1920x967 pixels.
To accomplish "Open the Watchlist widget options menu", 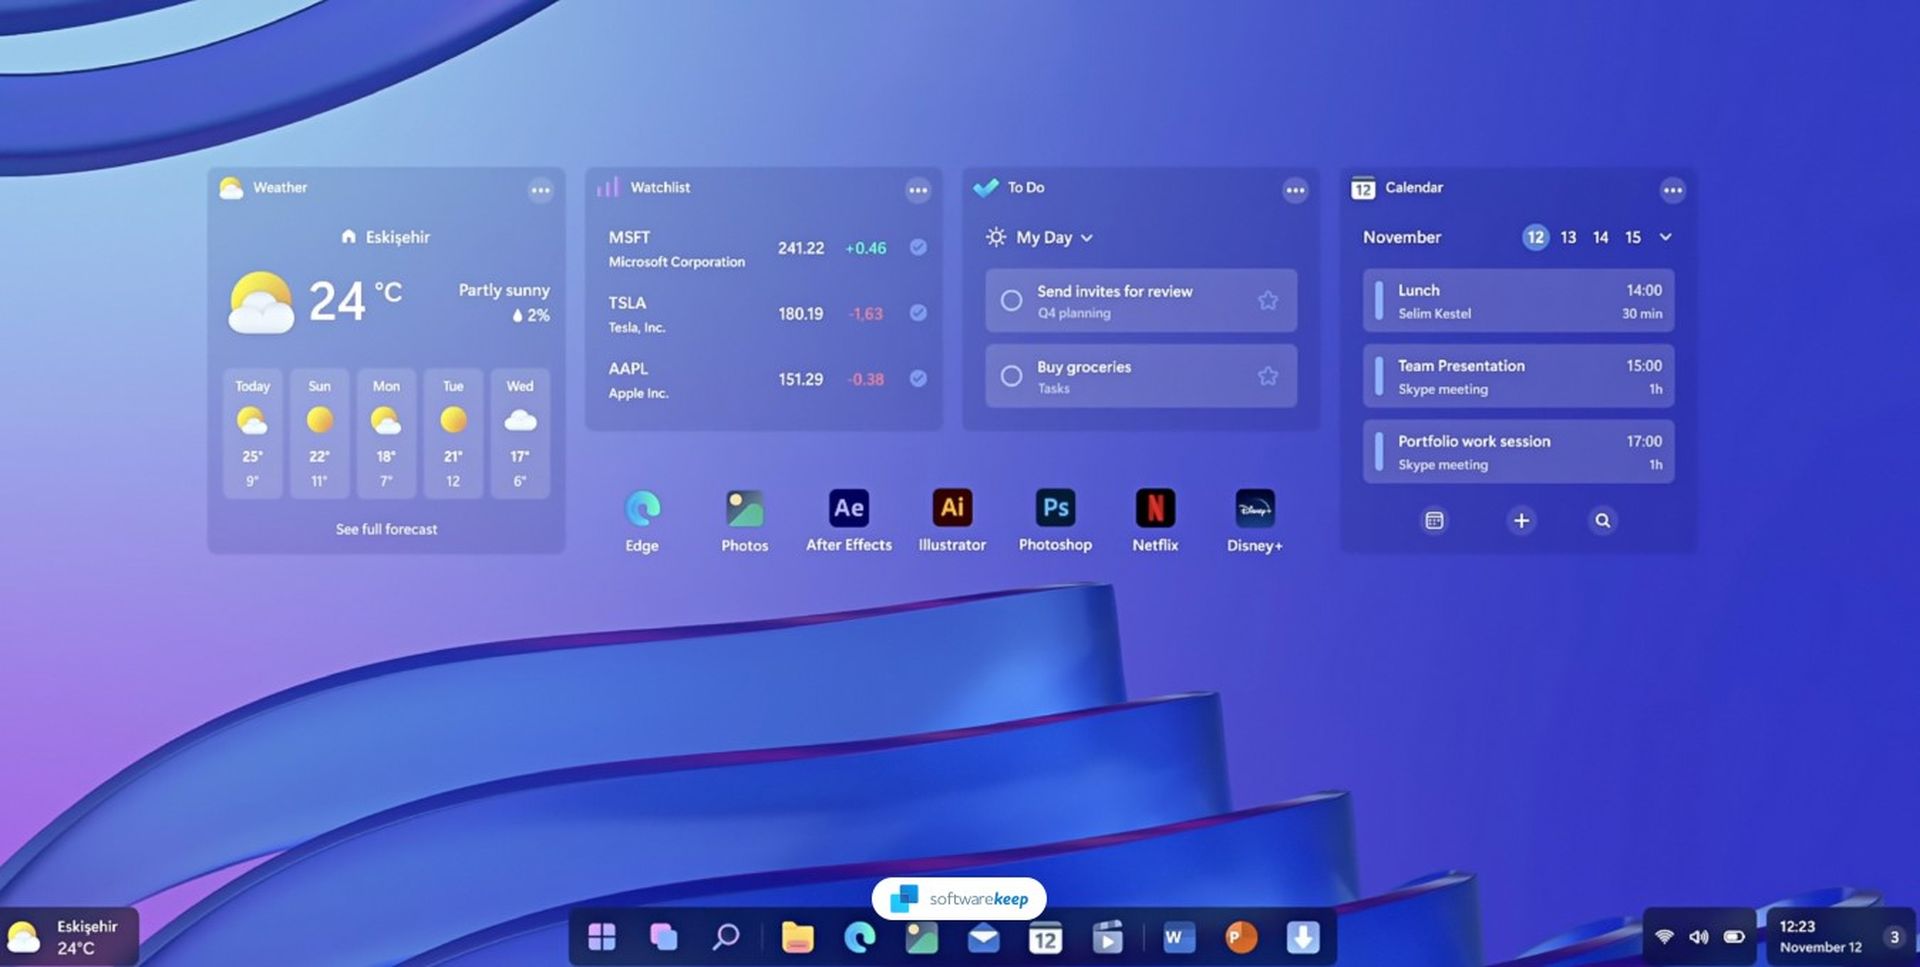I will coord(918,190).
